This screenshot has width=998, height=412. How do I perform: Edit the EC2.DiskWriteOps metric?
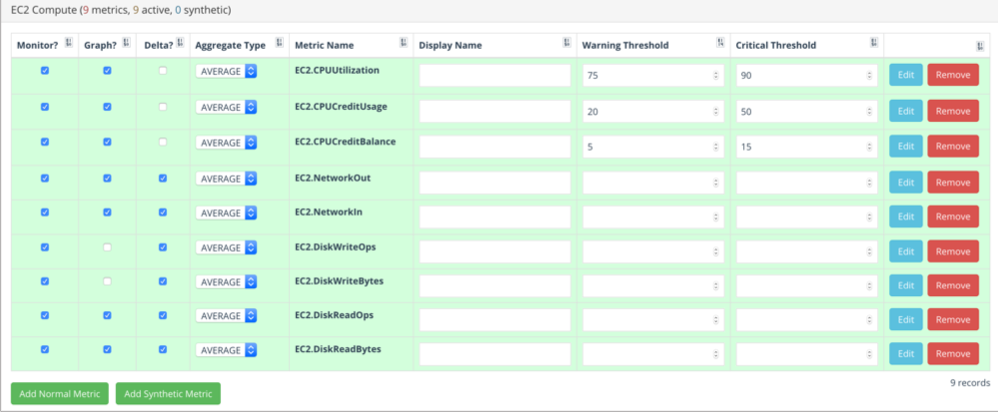tap(906, 251)
